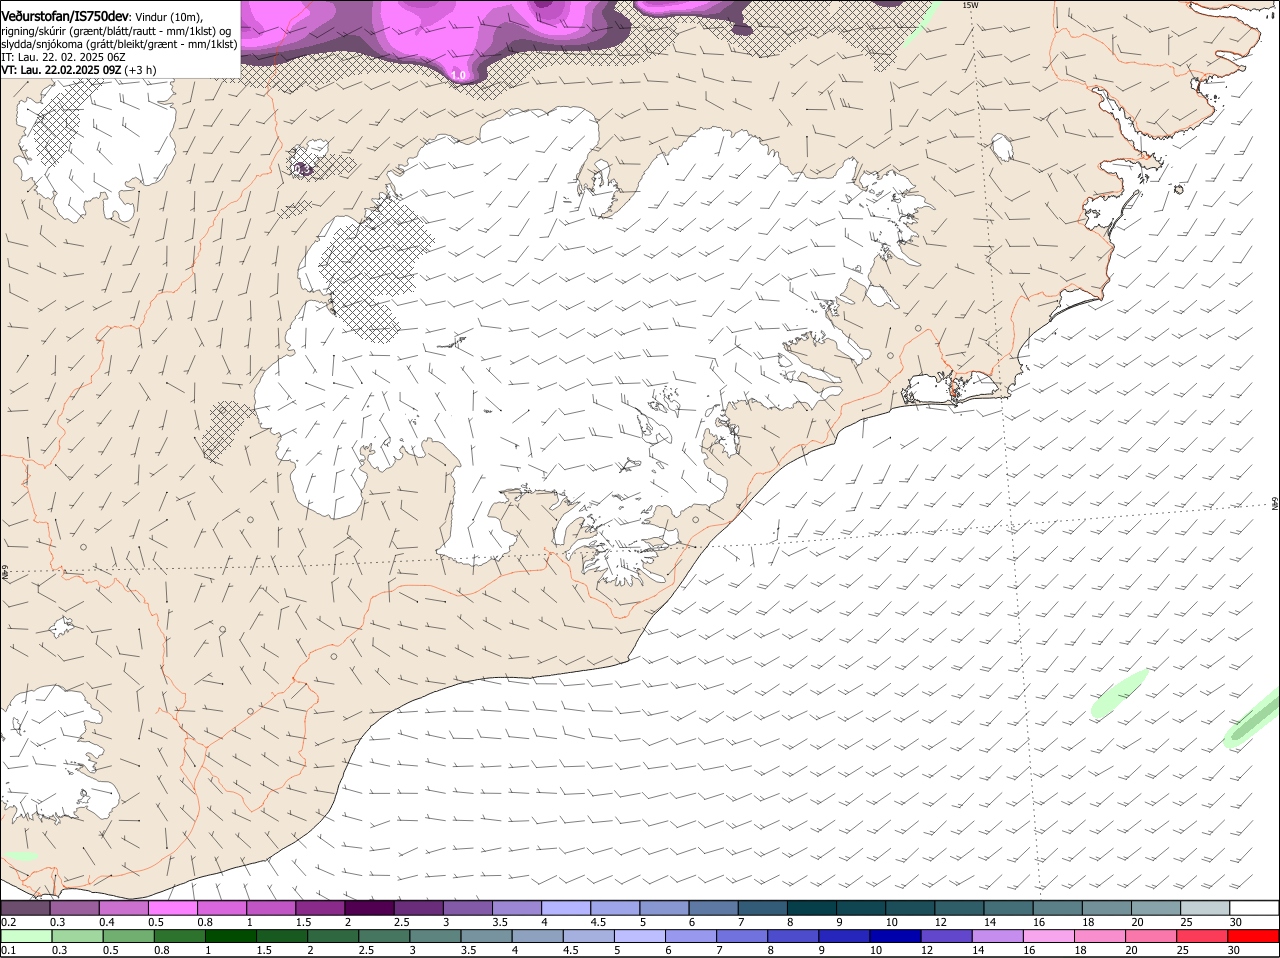1280x958 pixels.
Task: Click the lavender swatch labeled 4, purple scale
Action: pyautogui.click(x=566, y=908)
